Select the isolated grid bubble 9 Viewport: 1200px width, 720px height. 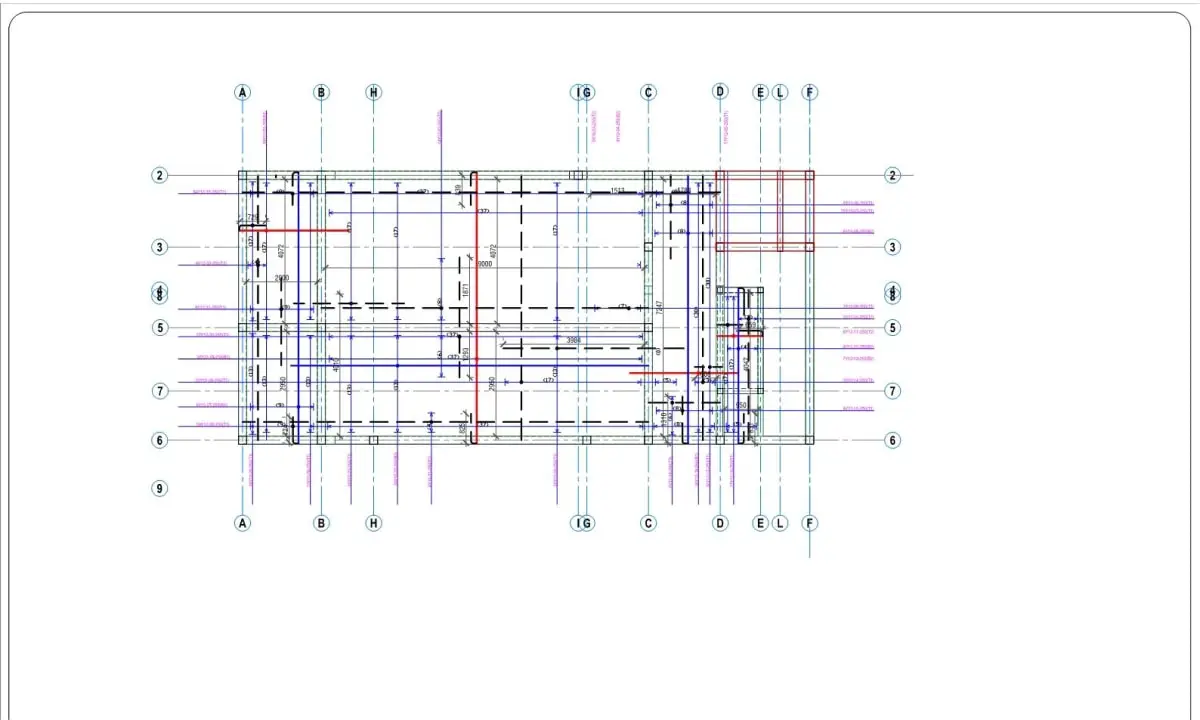(x=160, y=489)
